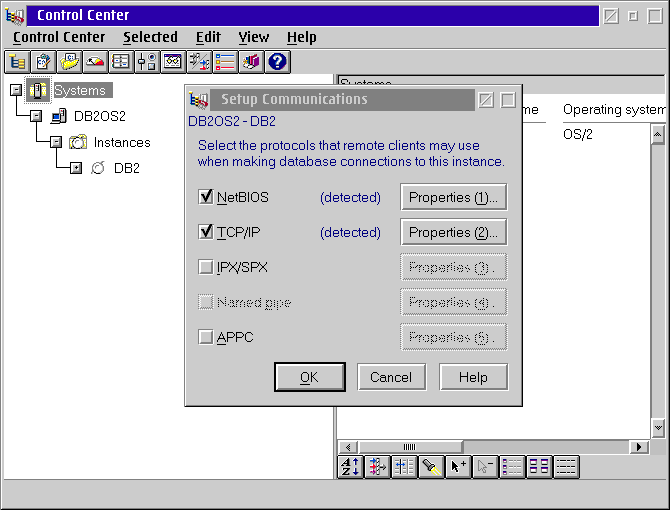The image size is (670, 510).
Task: Open the Edit menu
Action: pos(208,37)
